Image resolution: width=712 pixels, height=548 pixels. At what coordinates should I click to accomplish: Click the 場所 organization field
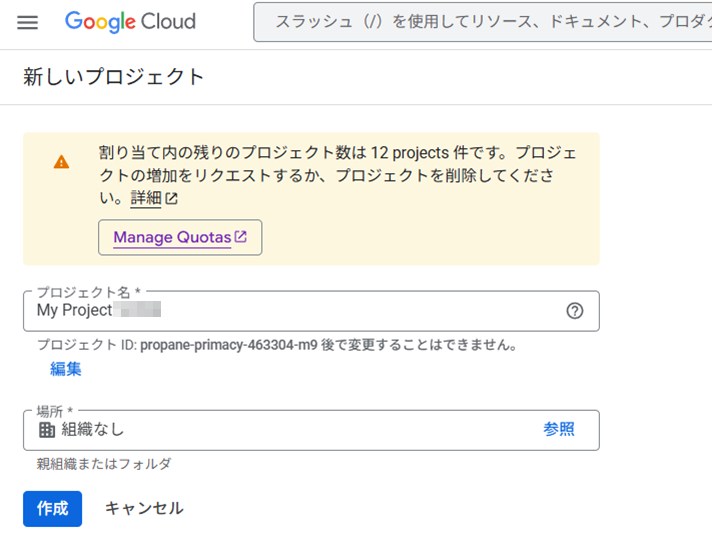click(311, 430)
